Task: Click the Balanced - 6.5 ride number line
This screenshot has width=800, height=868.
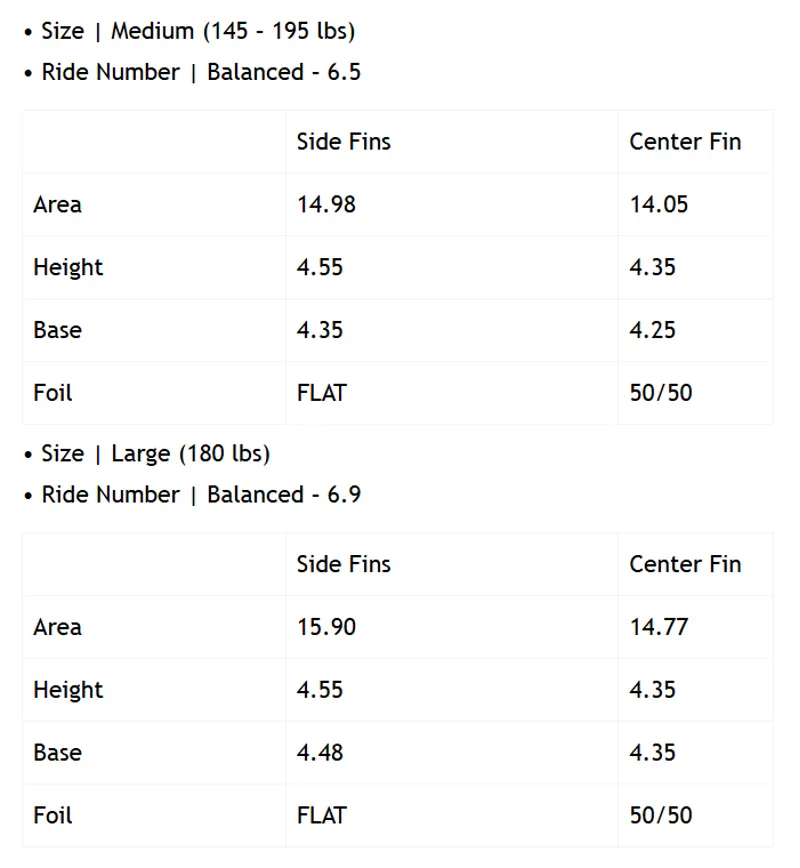Action: [201, 72]
